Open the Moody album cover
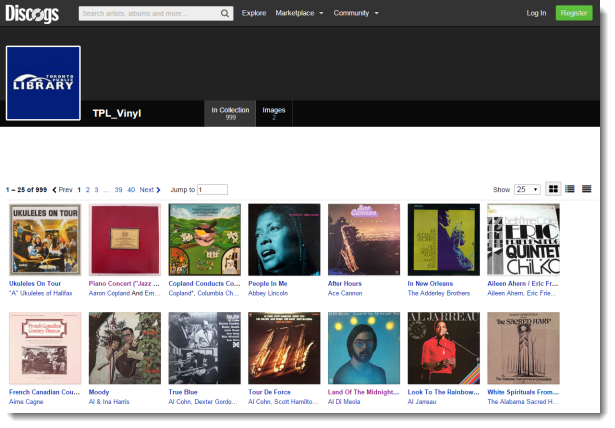 pyautogui.click(x=125, y=348)
